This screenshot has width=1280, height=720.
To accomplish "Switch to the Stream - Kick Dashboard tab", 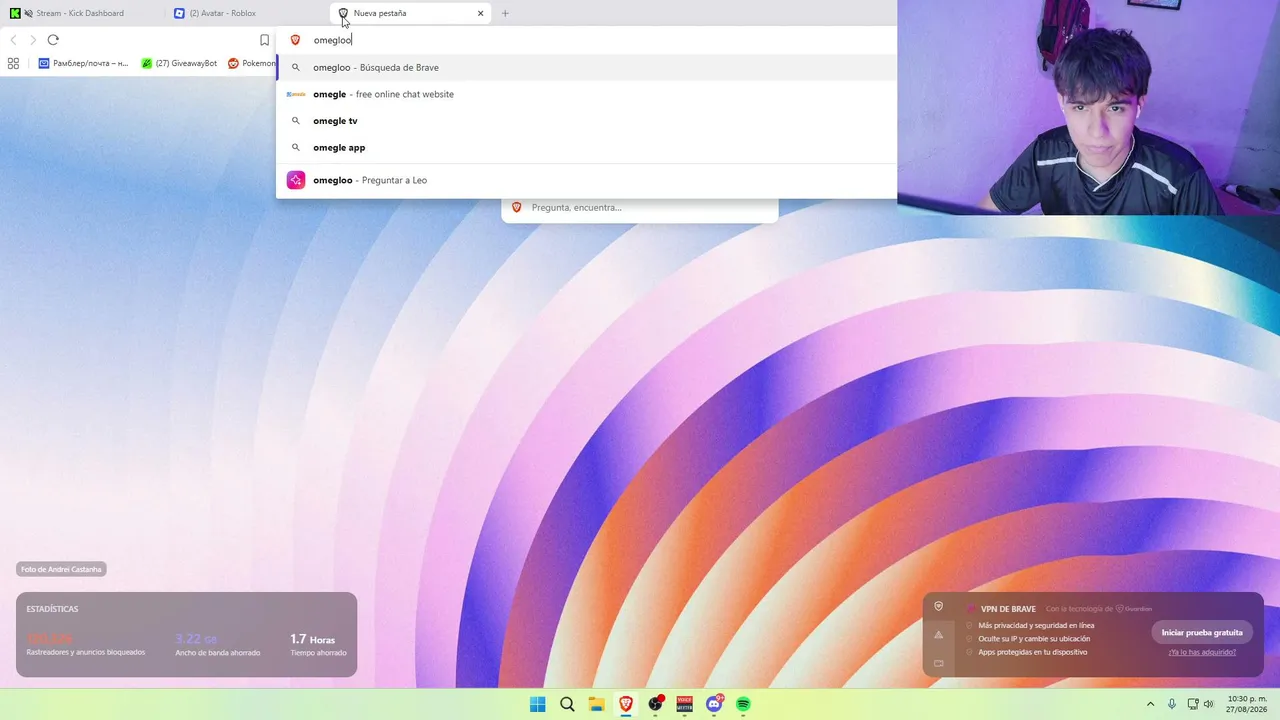I will pyautogui.click(x=82, y=13).
